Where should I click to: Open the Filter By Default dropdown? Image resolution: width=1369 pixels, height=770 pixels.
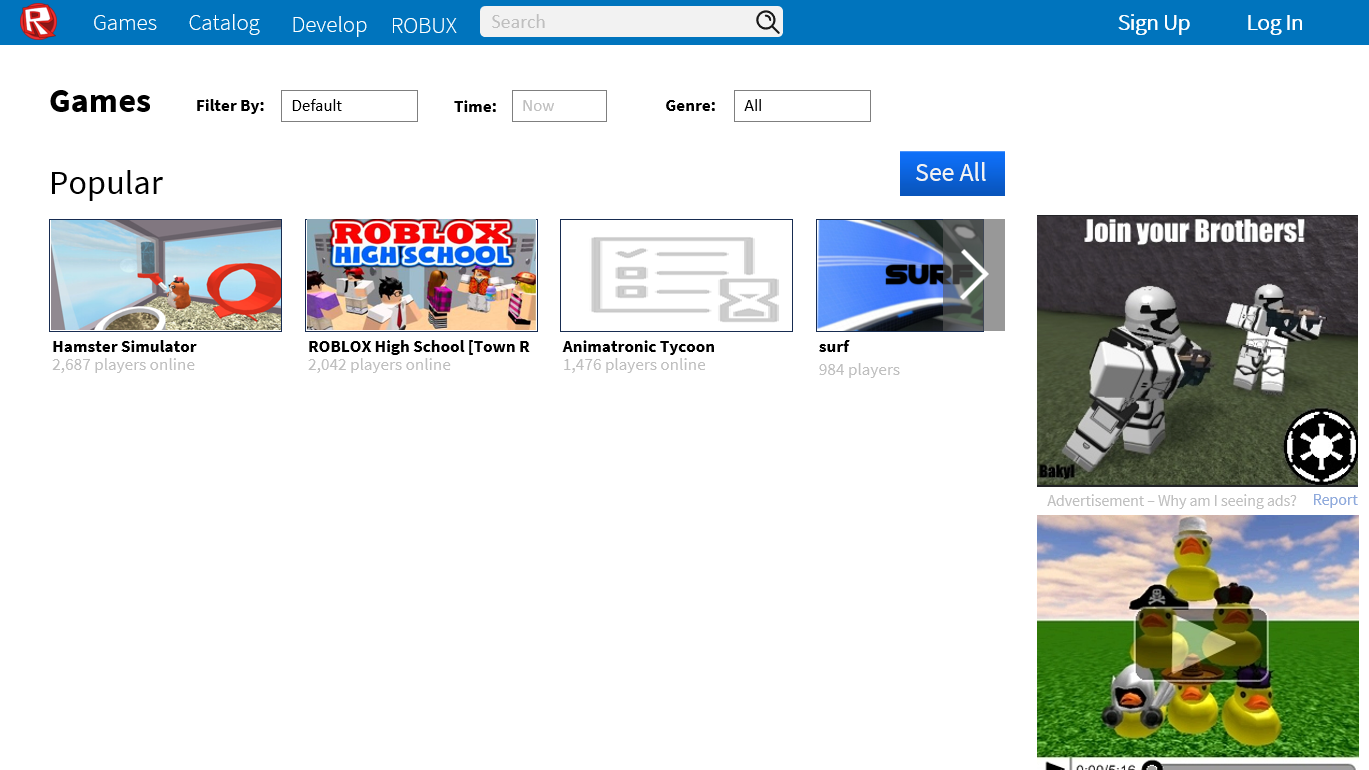(x=349, y=106)
